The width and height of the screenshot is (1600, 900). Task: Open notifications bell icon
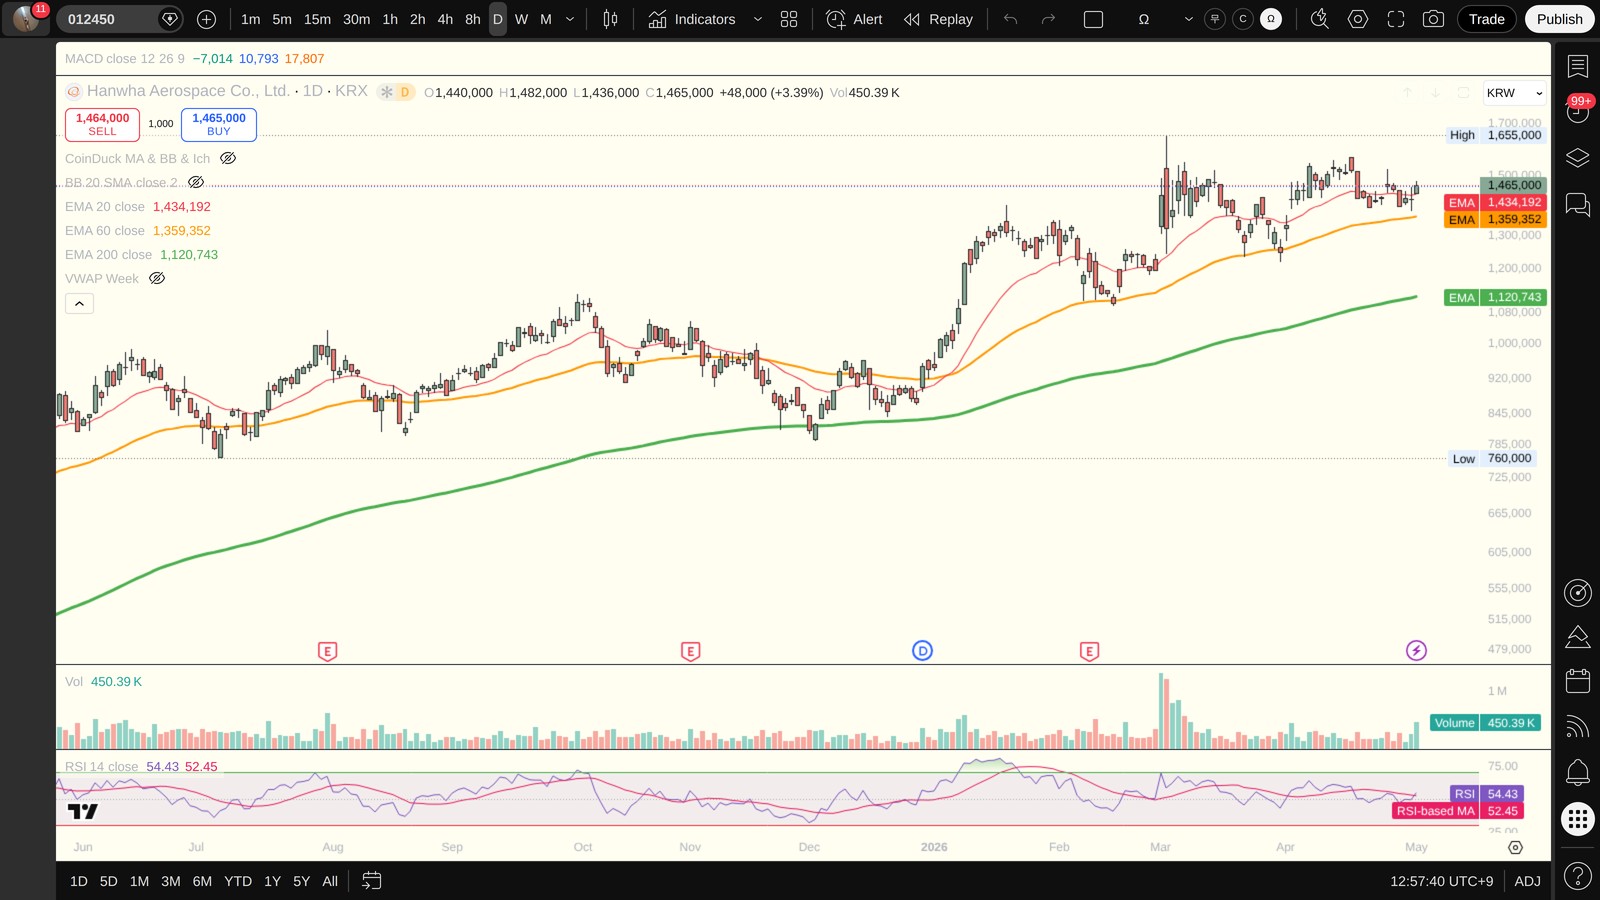click(x=1578, y=772)
